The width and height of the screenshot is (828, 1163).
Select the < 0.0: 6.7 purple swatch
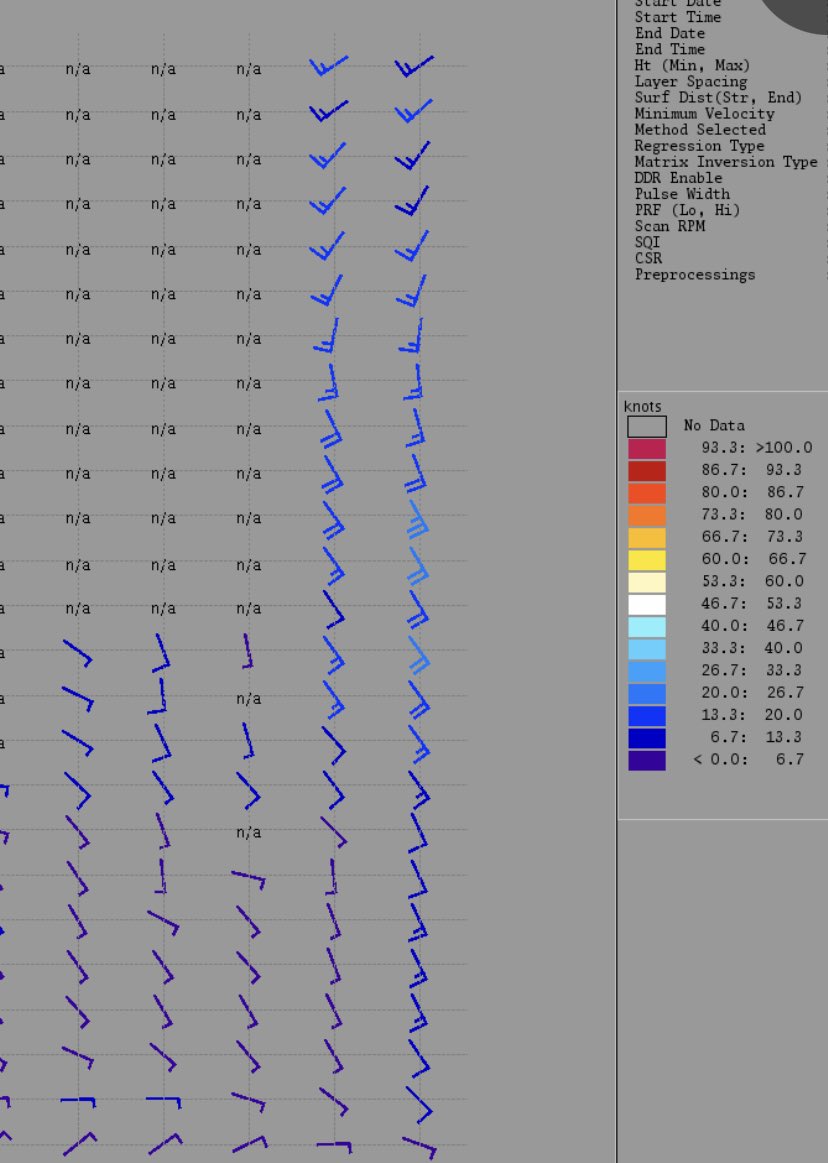click(x=647, y=760)
